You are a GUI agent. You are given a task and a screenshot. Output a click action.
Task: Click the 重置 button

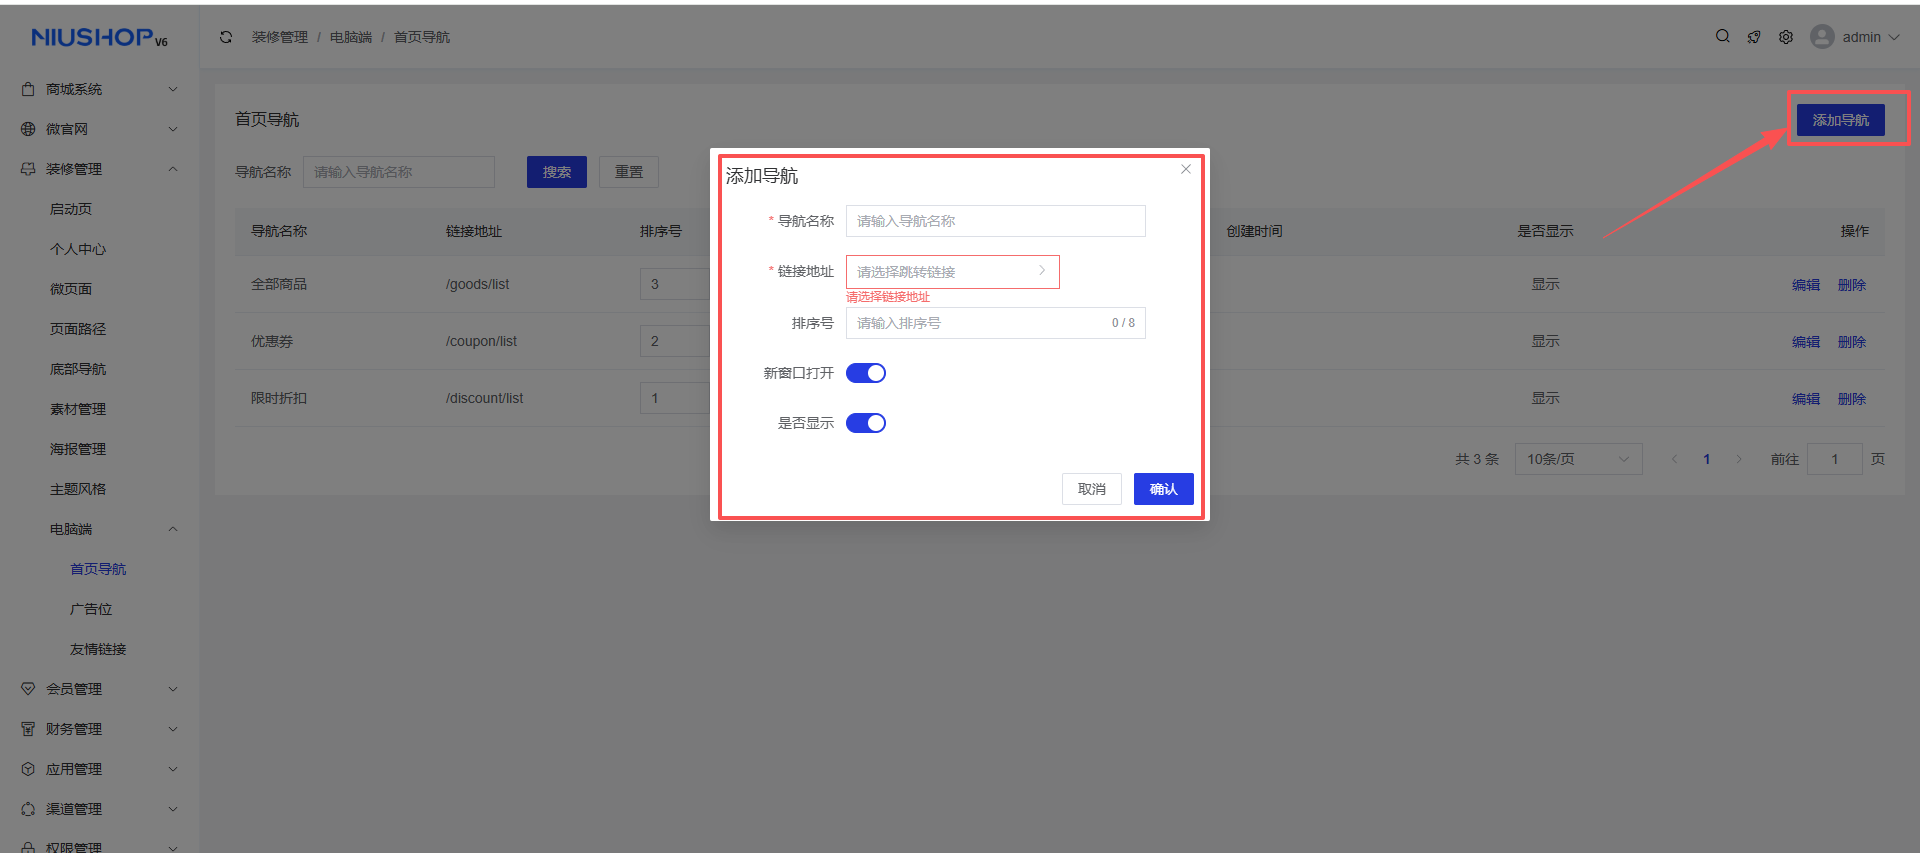629,172
